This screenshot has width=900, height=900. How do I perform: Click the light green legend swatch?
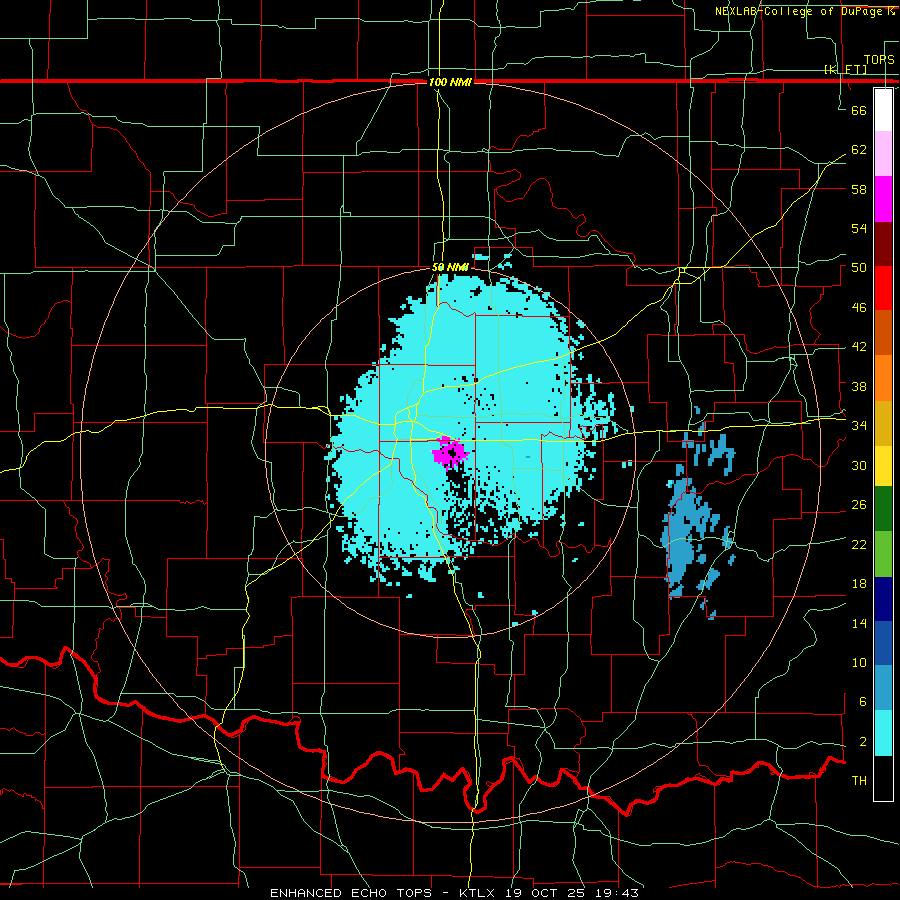[883, 554]
